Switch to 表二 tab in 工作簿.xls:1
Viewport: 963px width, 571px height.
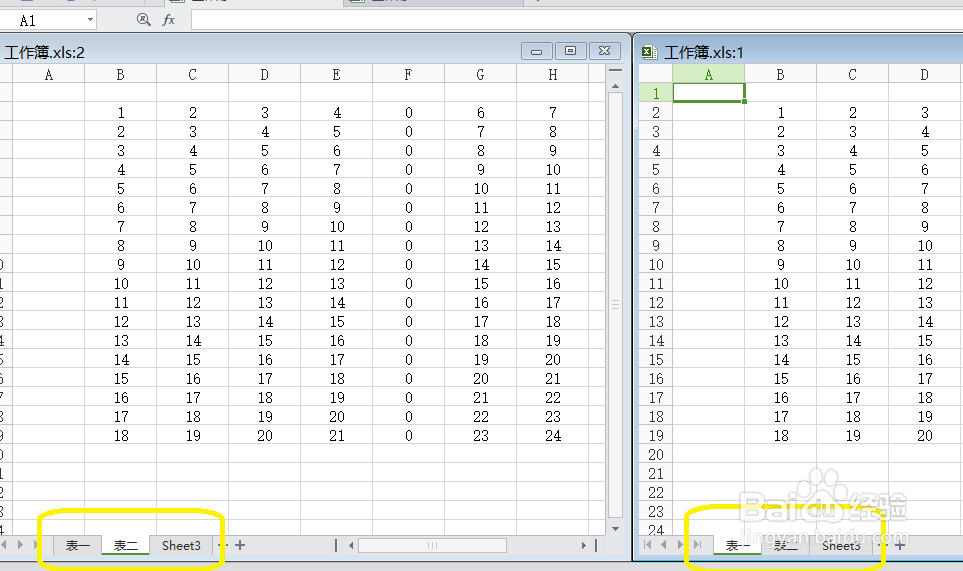coord(786,545)
